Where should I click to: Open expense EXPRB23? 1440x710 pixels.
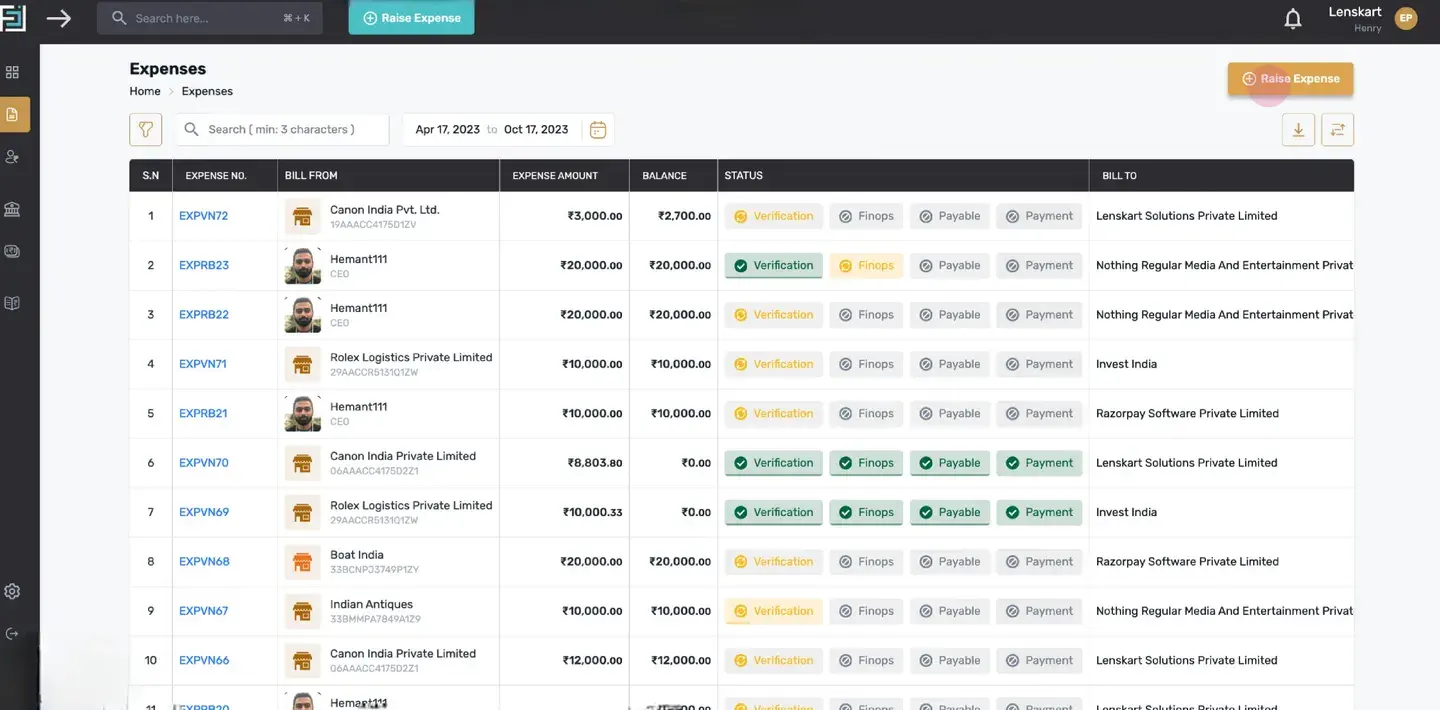click(x=204, y=265)
